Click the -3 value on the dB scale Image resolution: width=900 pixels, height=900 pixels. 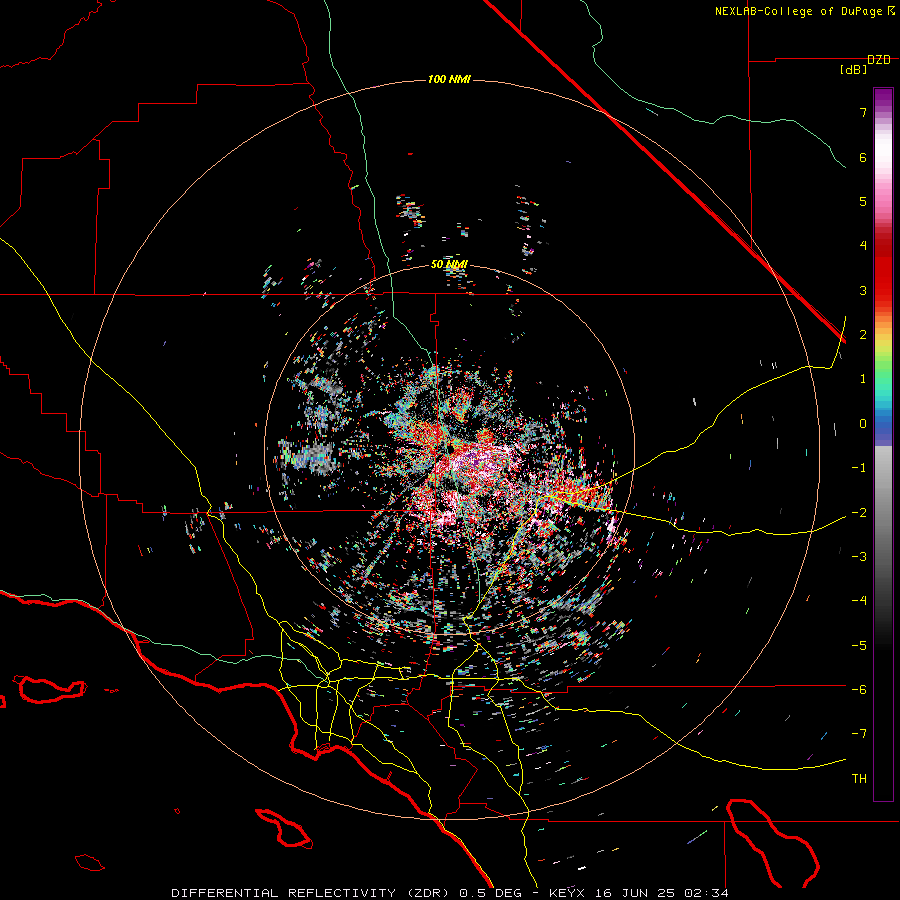[x=859, y=557]
